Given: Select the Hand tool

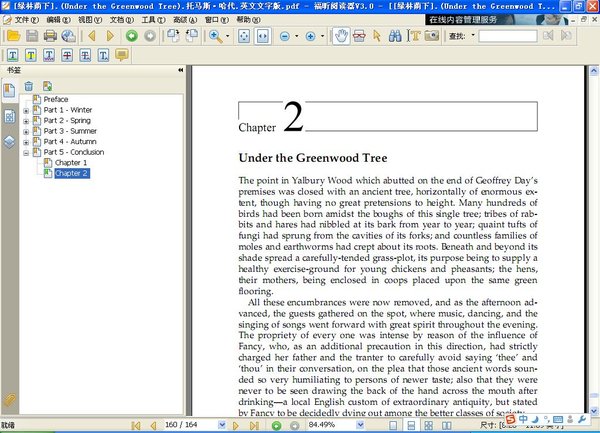Looking at the screenshot, I should 341,36.
